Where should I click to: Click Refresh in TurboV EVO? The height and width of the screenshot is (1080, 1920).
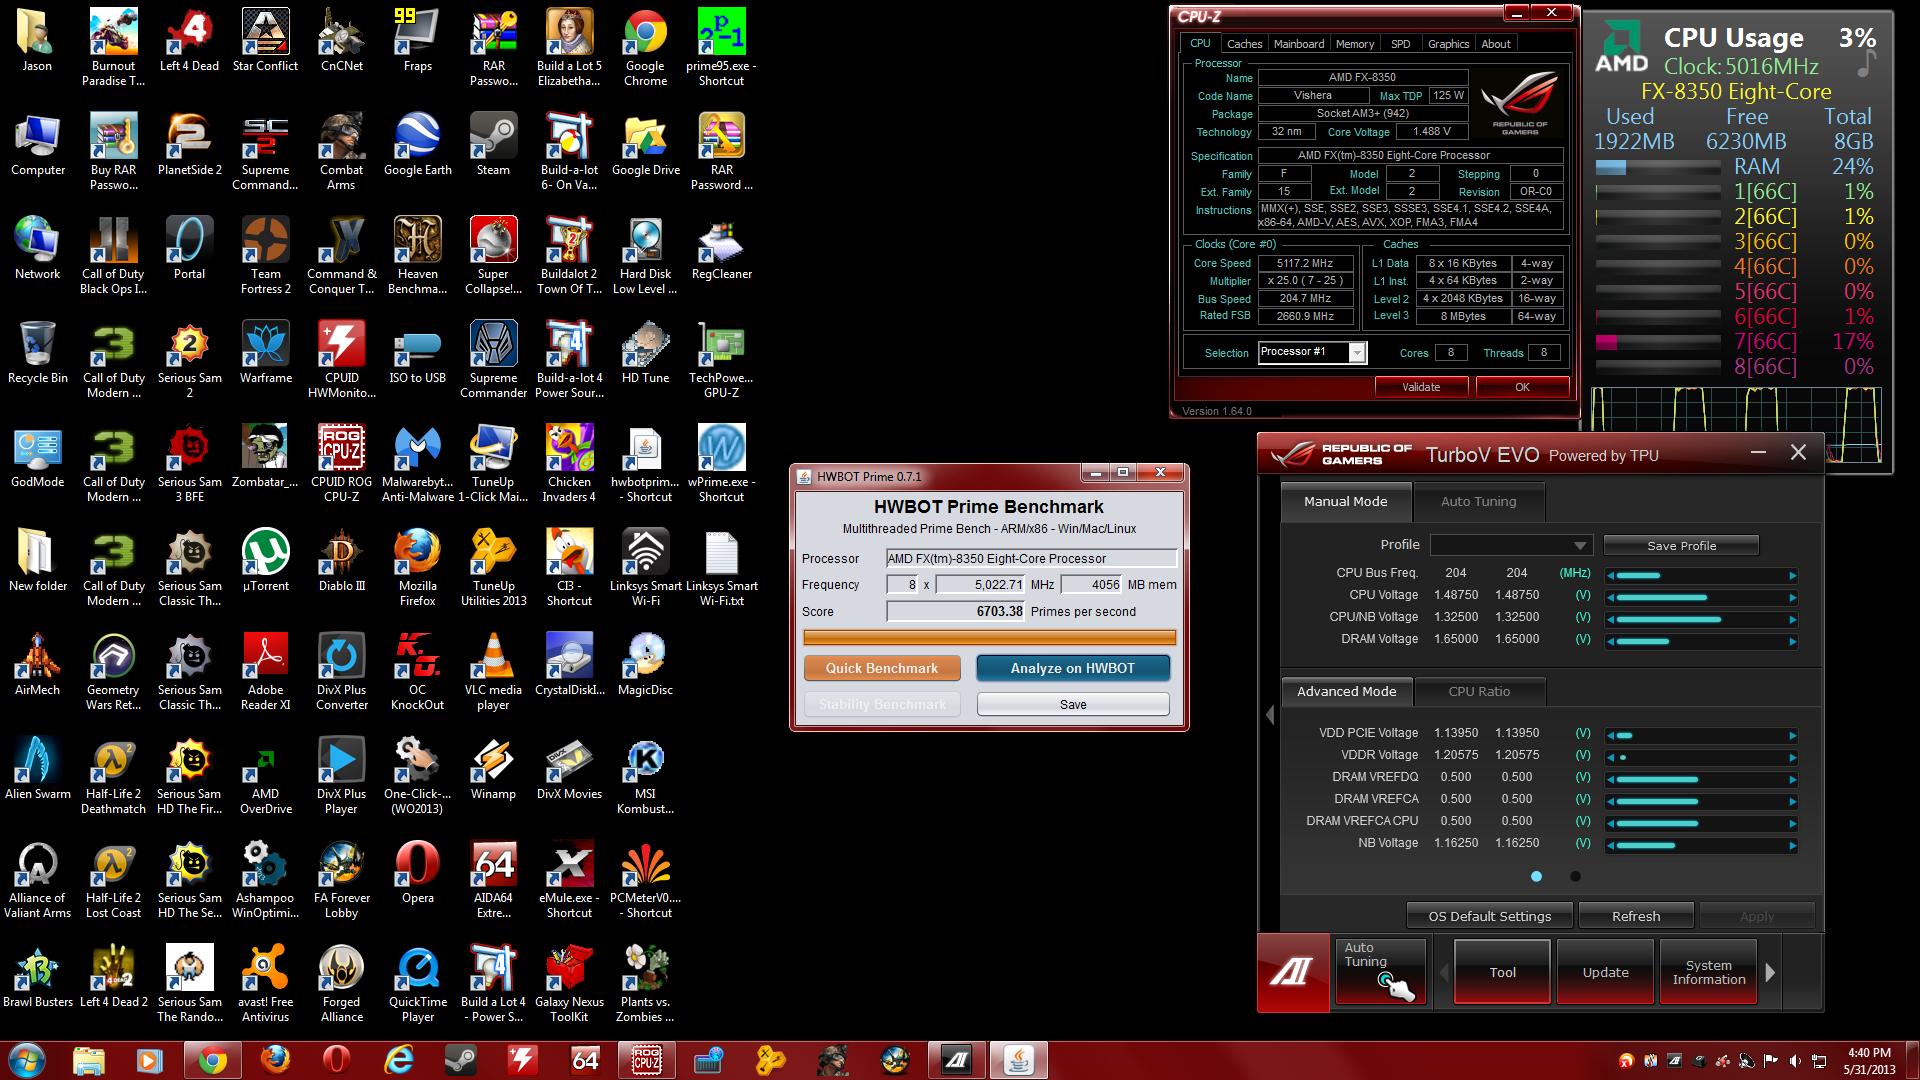1635,916
